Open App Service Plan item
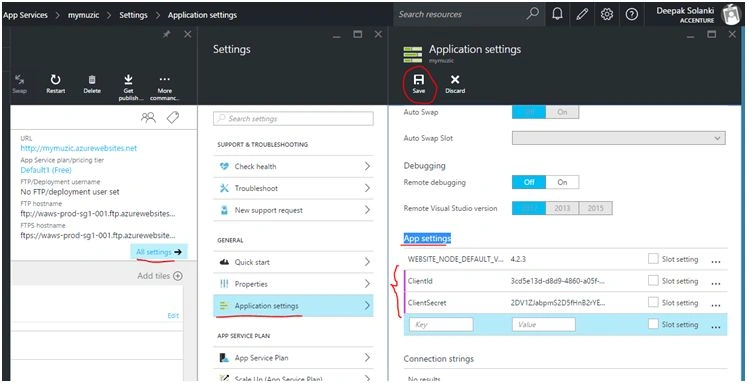Screen dimensions: 747x383 pyautogui.click(x=293, y=358)
